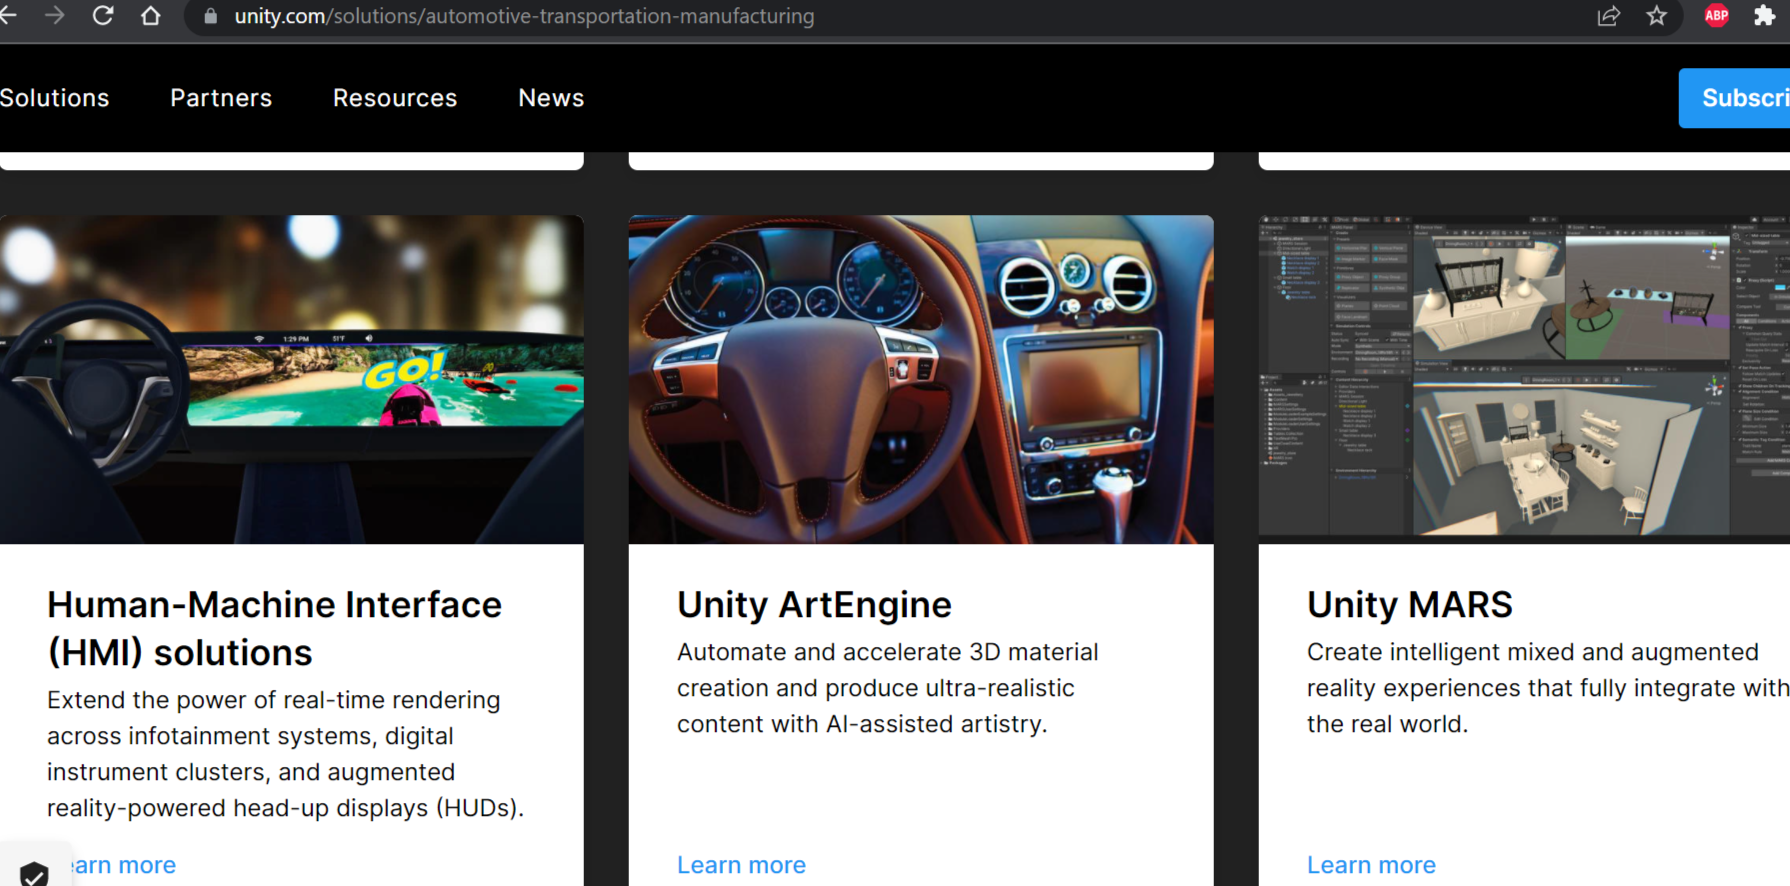Bookmark this page with the star icon
The image size is (1790, 886).
pos(1657,16)
